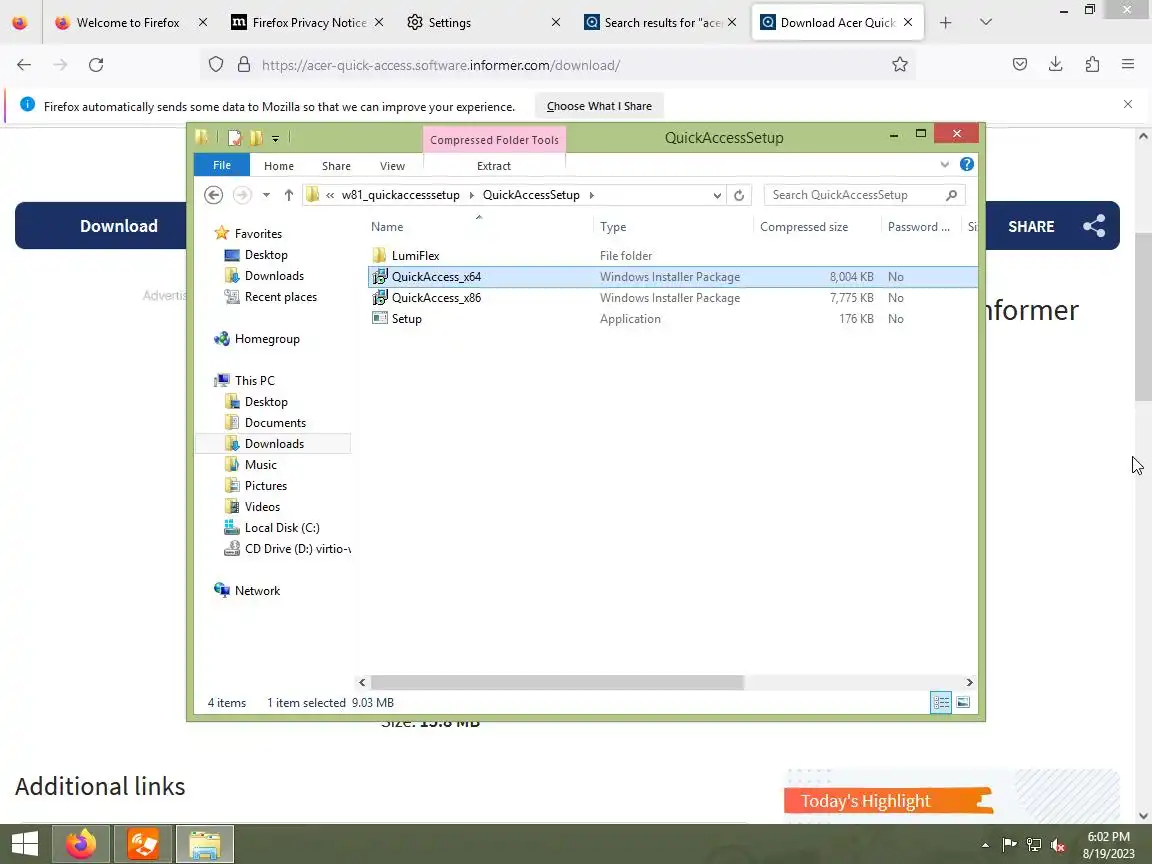Select QuickAccess_x86 installer file
This screenshot has width=1152, height=864.
point(436,298)
